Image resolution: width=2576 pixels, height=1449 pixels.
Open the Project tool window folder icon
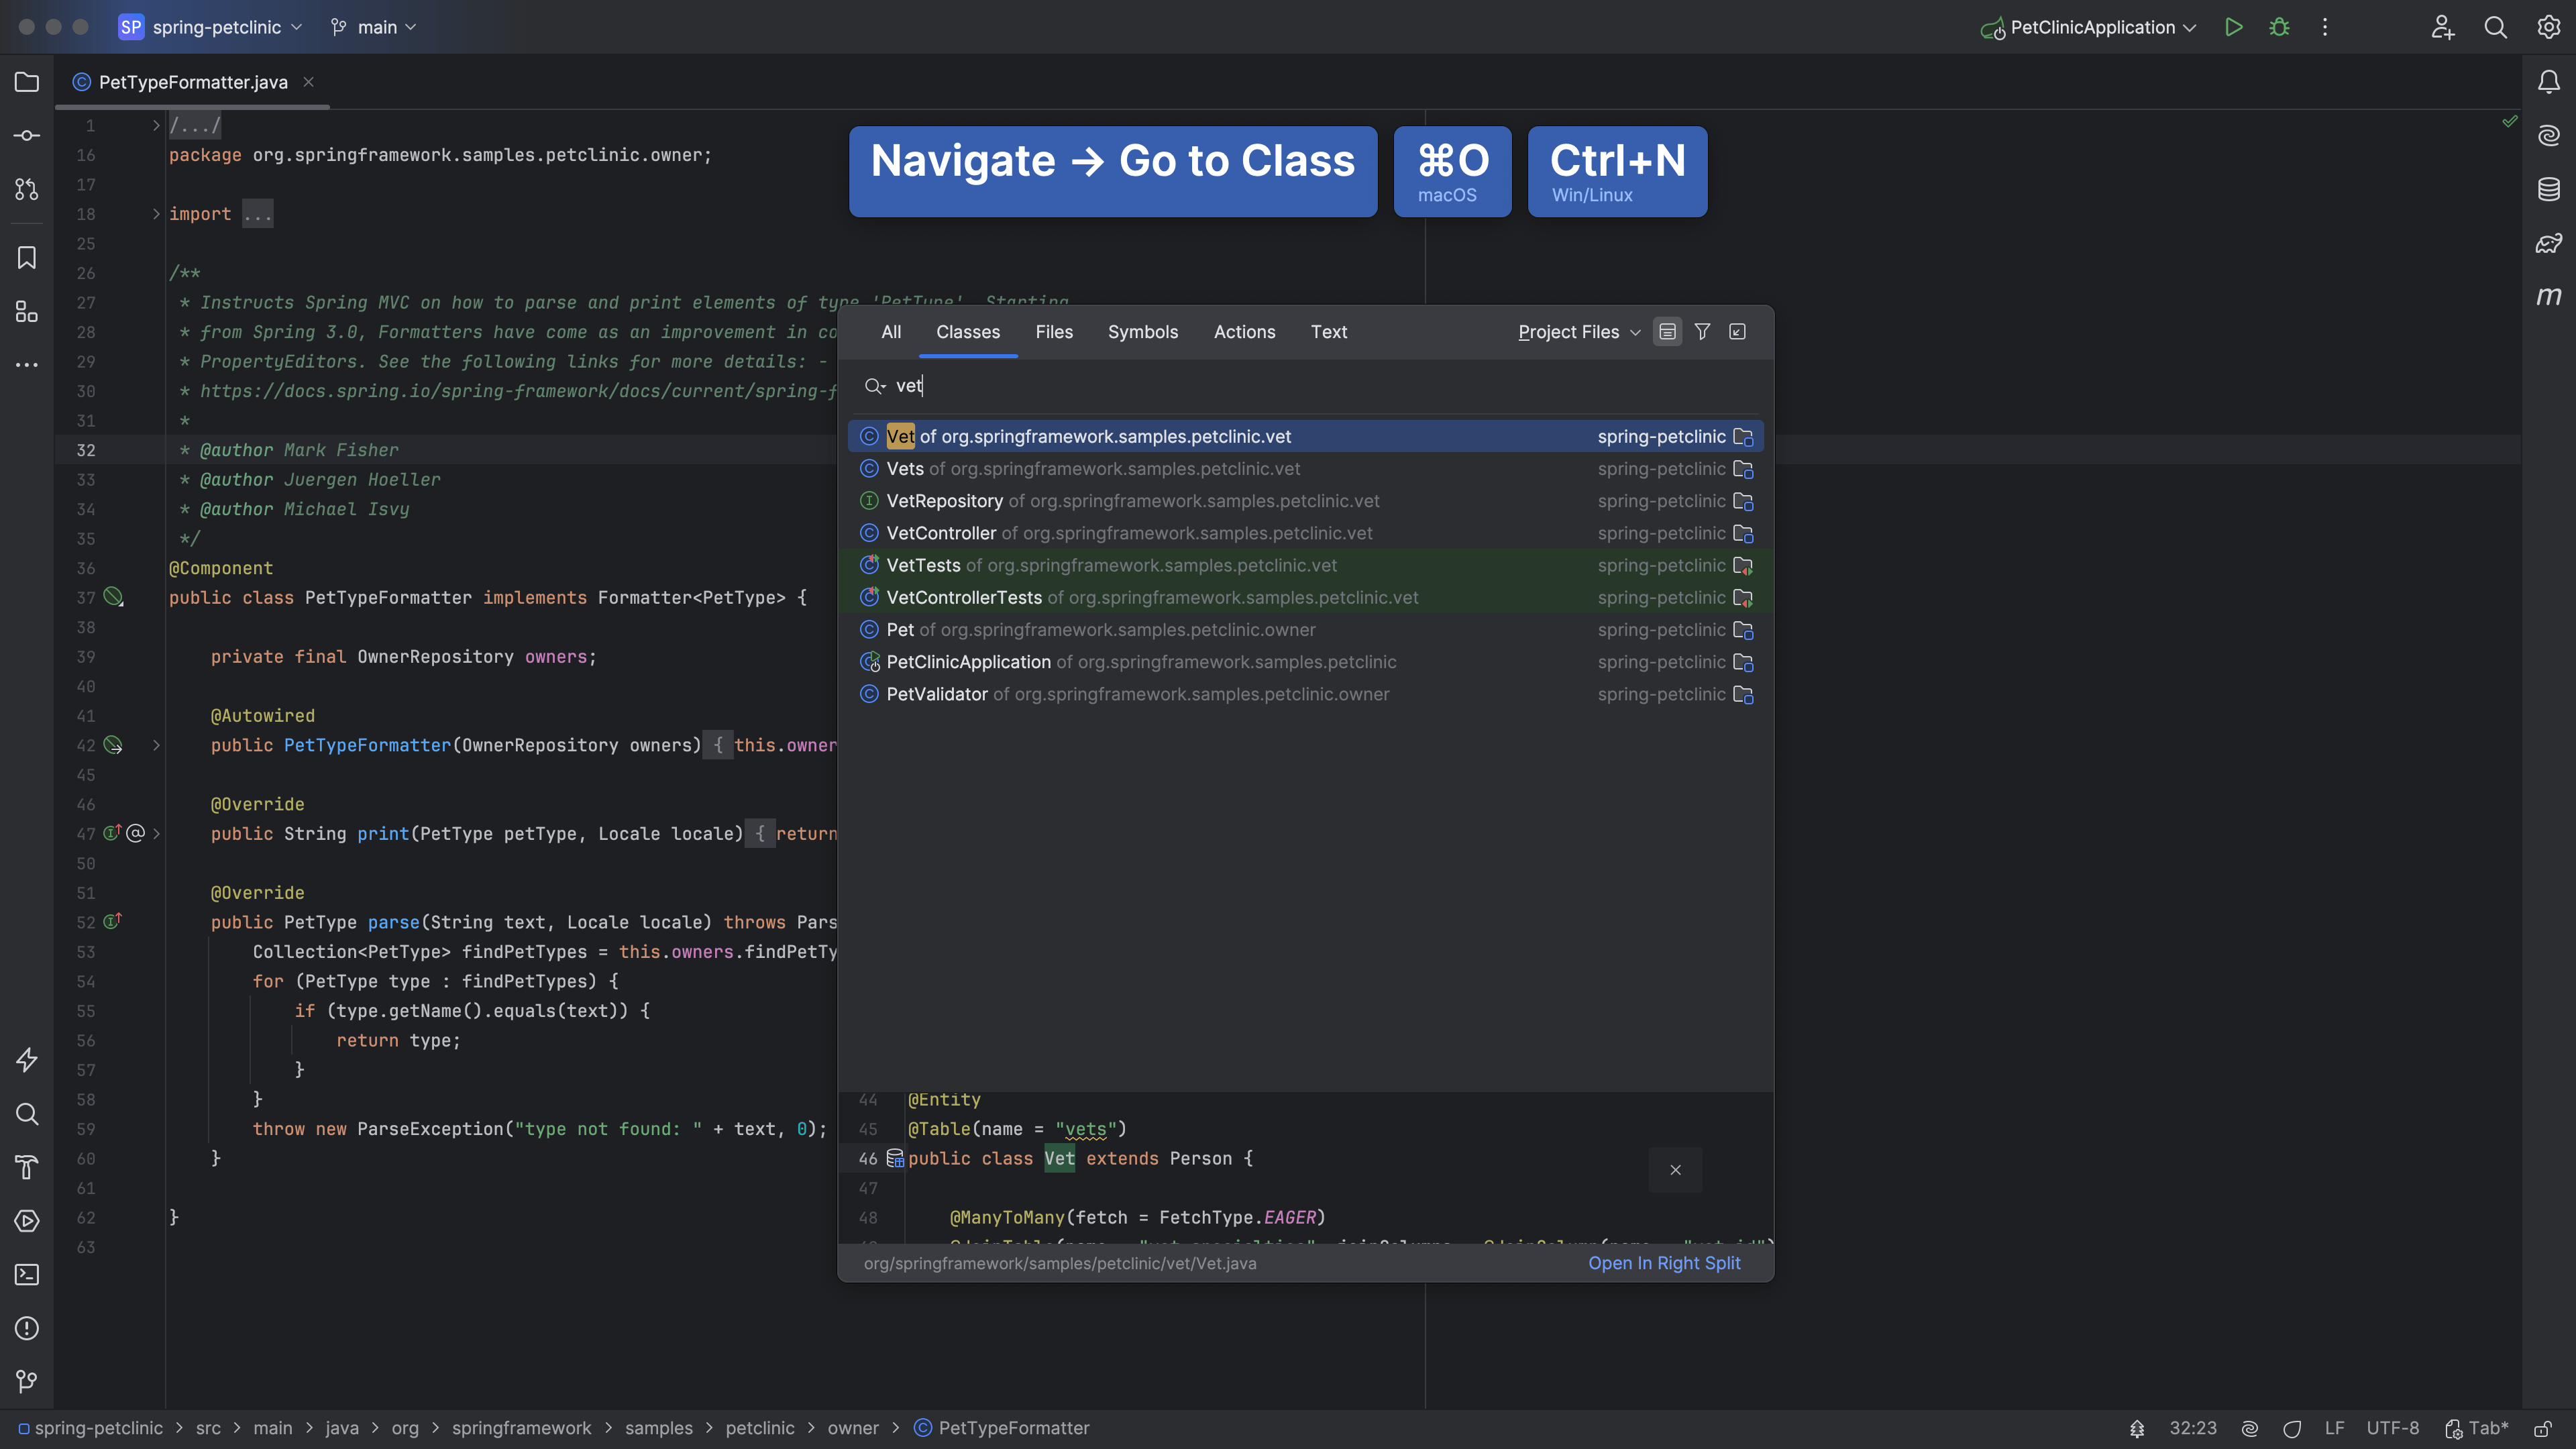click(x=27, y=82)
